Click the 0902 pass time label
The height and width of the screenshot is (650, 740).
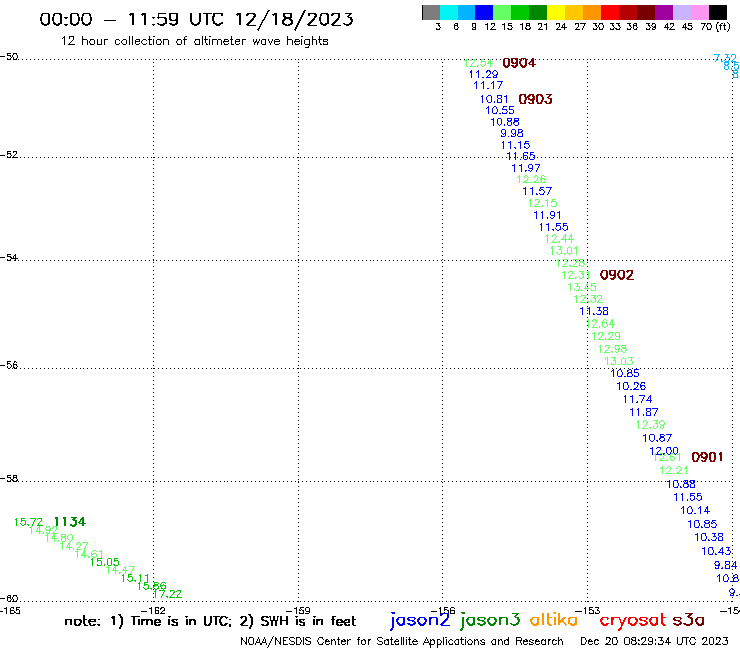pos(616,275)
